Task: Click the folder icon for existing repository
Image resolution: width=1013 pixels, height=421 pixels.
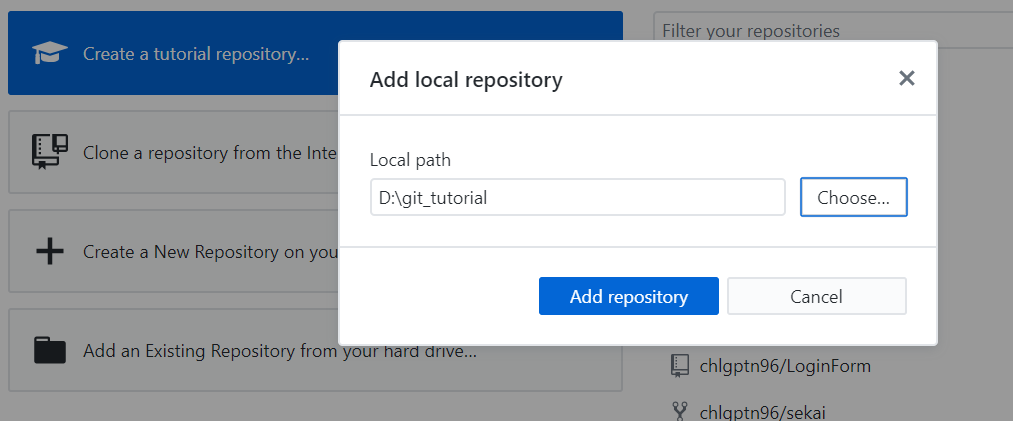Action: point(50,351)
